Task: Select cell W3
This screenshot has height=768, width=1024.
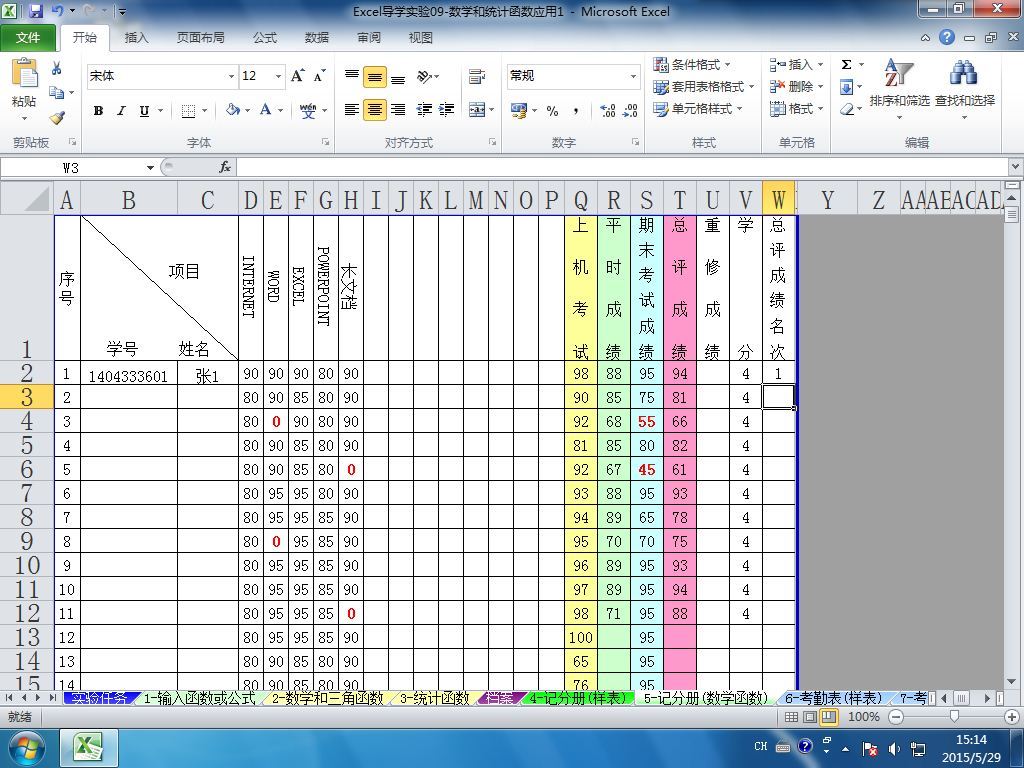Action: pyautogui.click(x=778, y=397)
